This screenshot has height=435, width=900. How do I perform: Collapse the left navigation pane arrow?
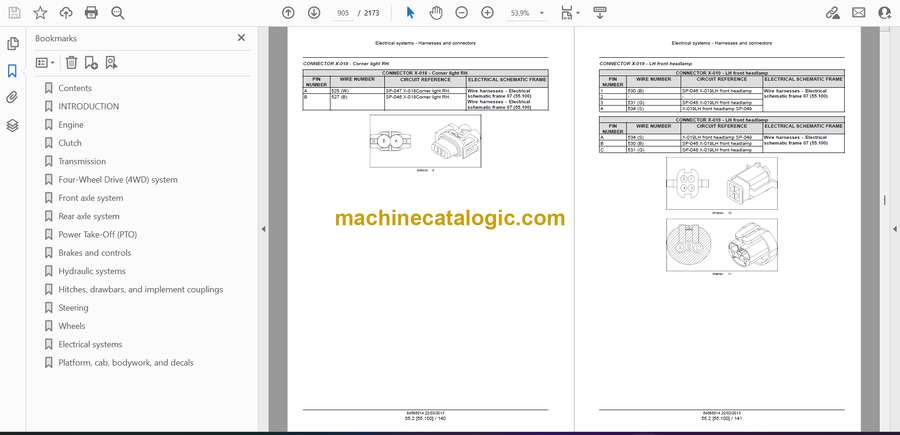(x=263, y=229)
